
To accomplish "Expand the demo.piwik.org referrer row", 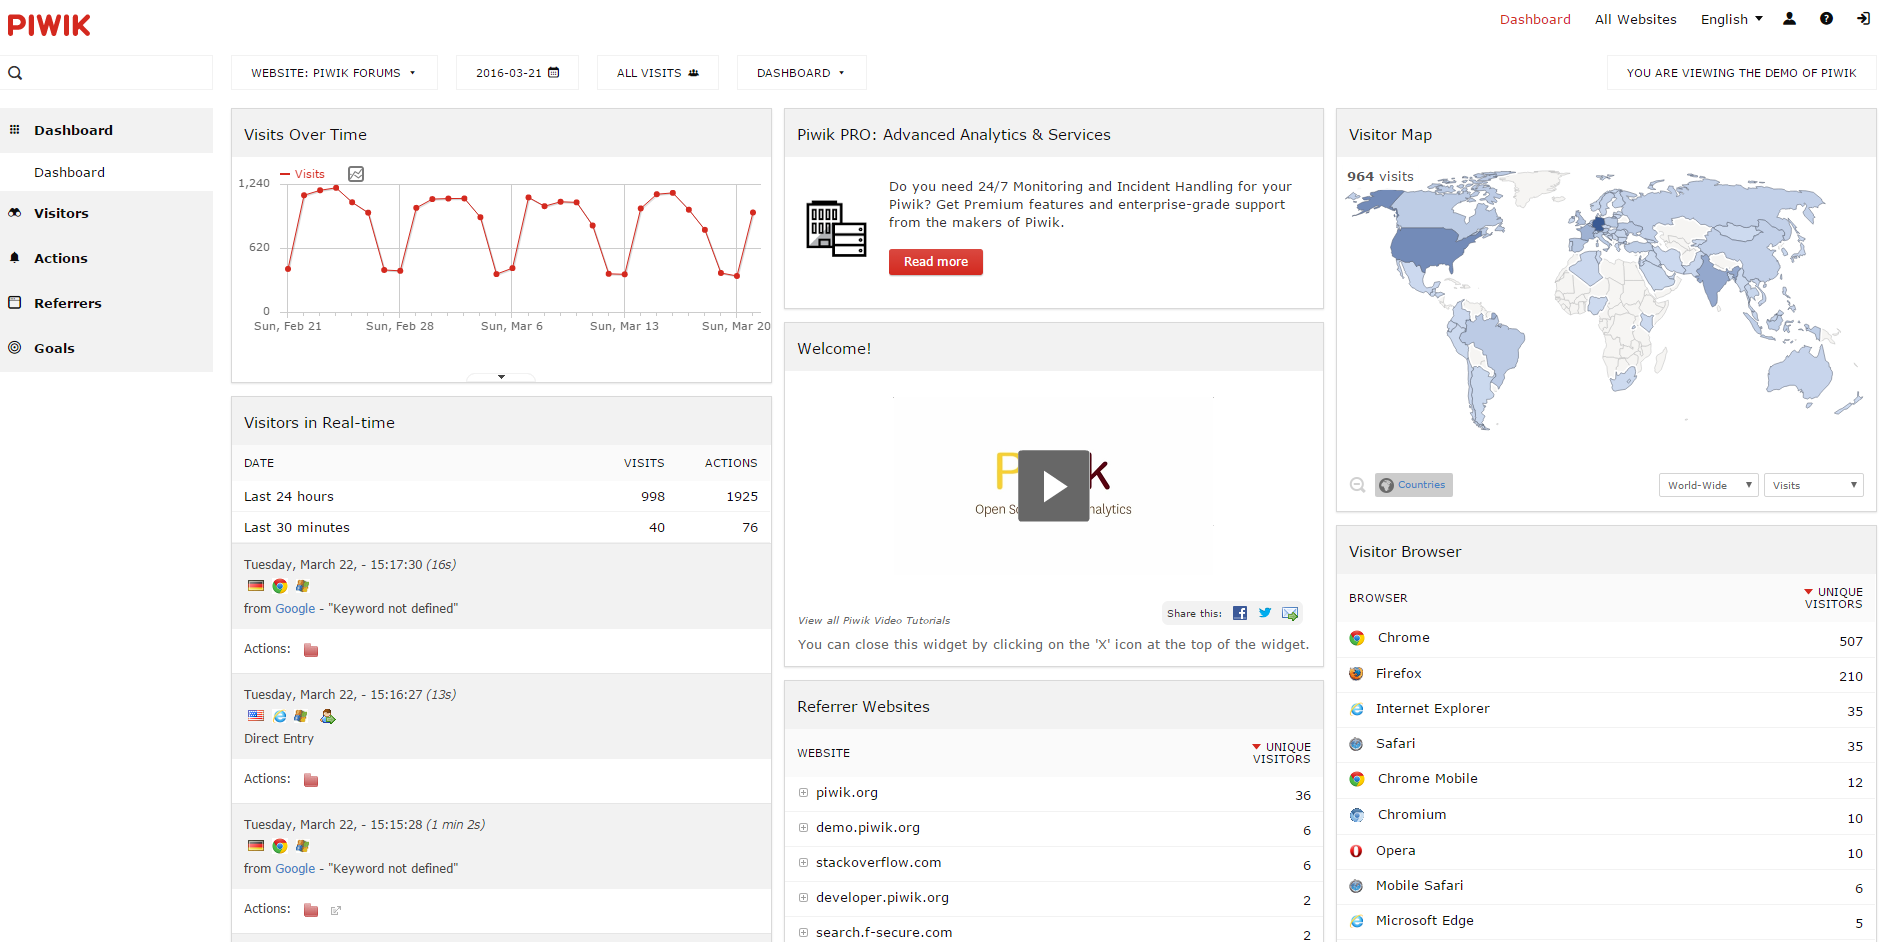I will click(803, 828).
